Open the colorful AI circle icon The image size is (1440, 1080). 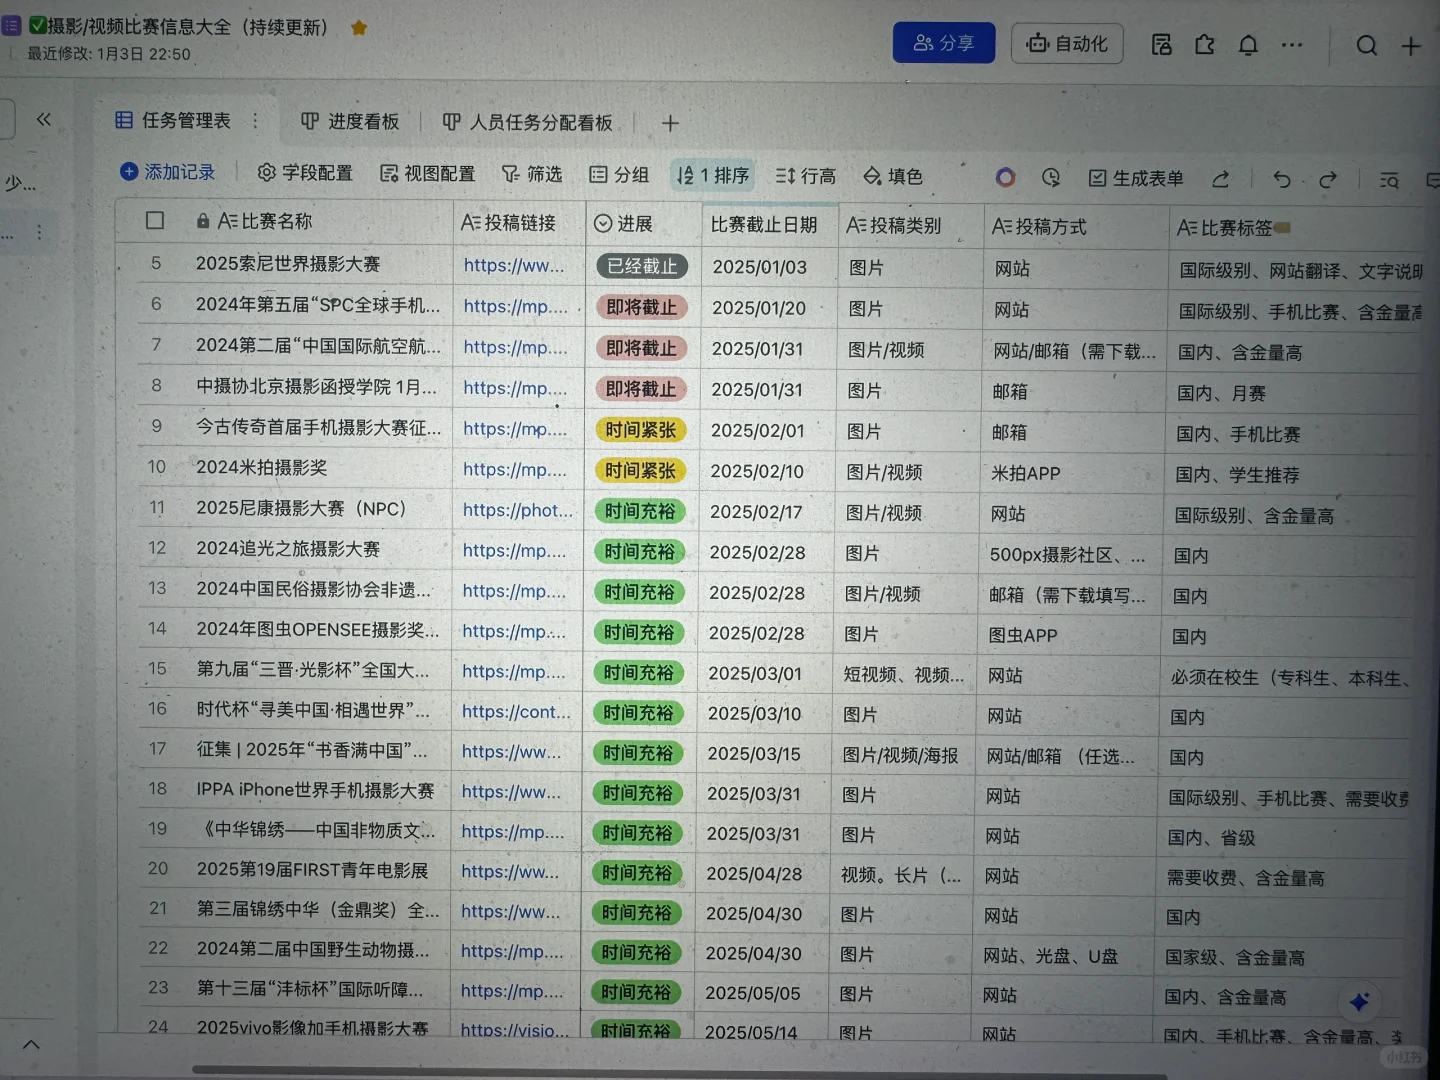[x=1005, y=177]
